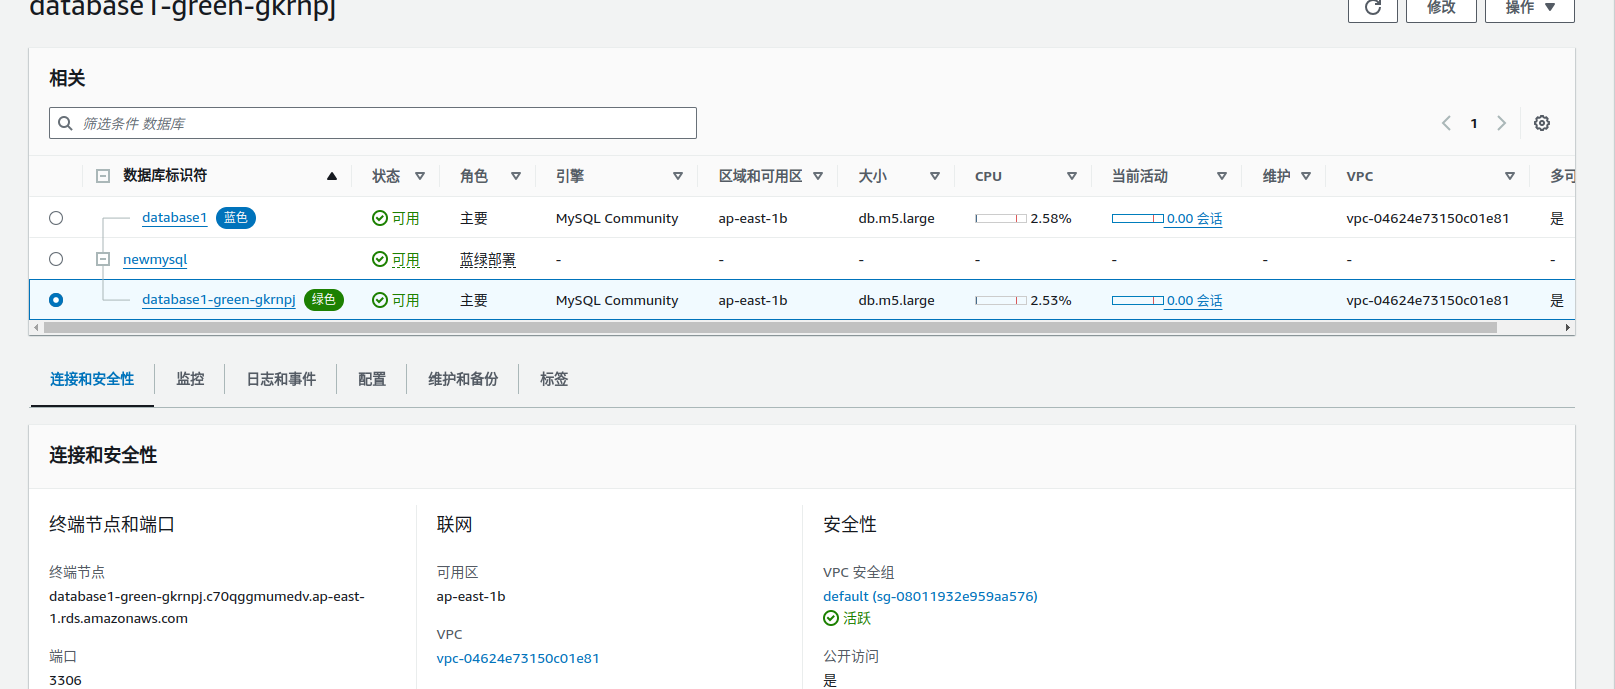Viewport: 1615px width, 689px height.
Task: Open CPU column sort dropdown
Action: click(1072, 176)
